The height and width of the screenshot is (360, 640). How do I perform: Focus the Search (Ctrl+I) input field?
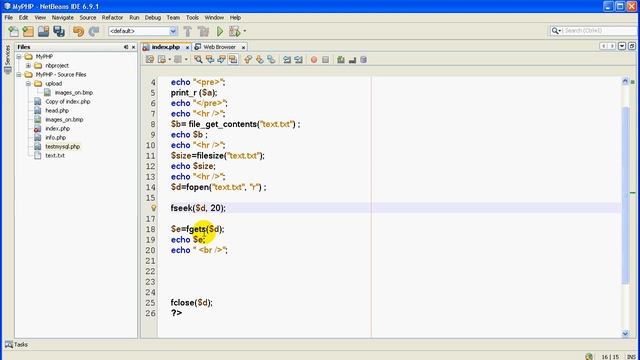coord(600,31)
